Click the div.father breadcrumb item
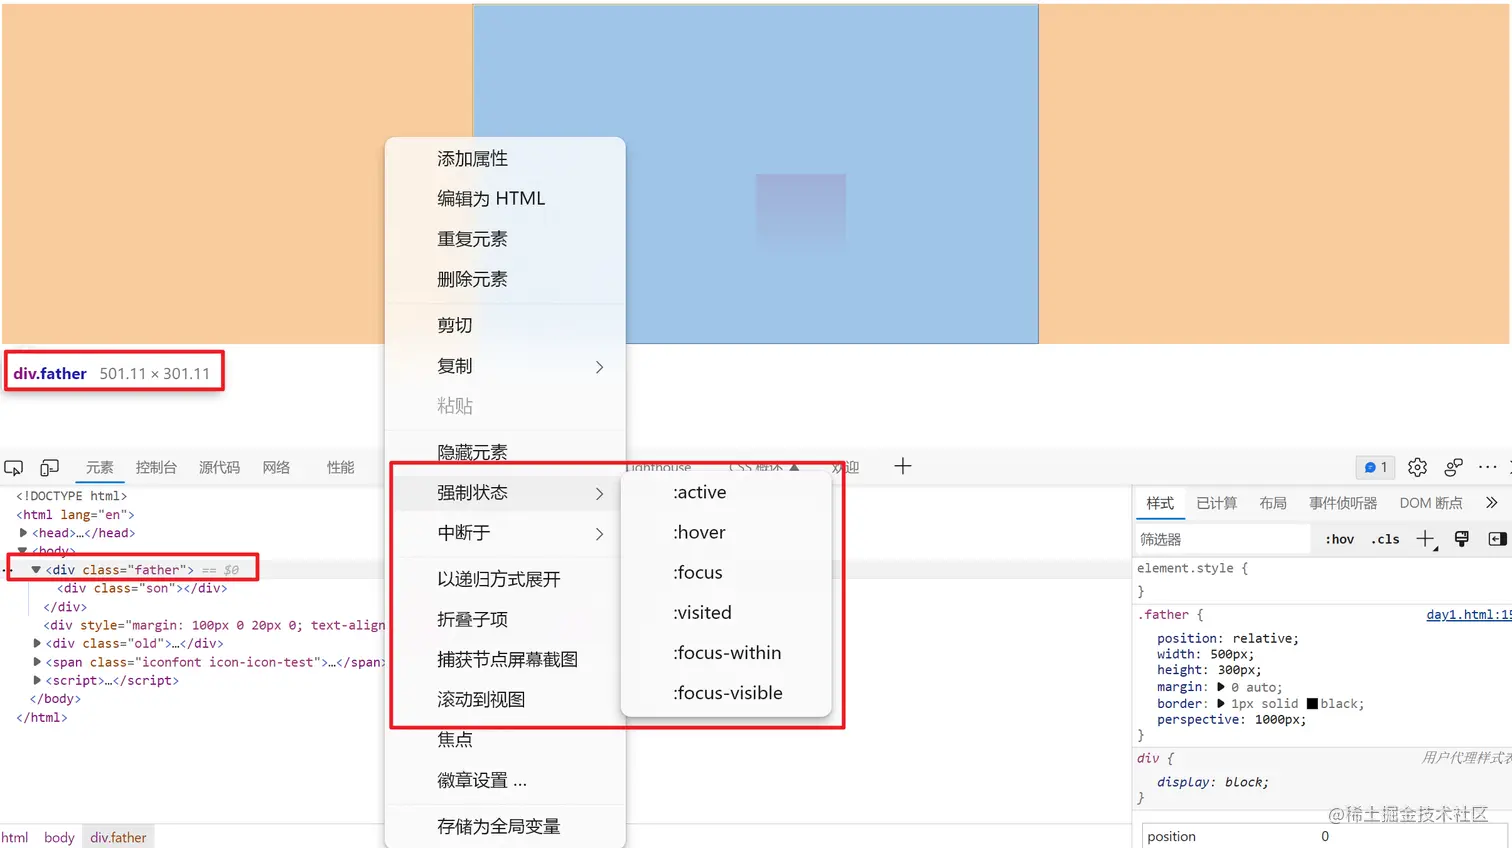The height and width of the screenshot is (848, 1512). pyautogui.click(x=118, y=837)
